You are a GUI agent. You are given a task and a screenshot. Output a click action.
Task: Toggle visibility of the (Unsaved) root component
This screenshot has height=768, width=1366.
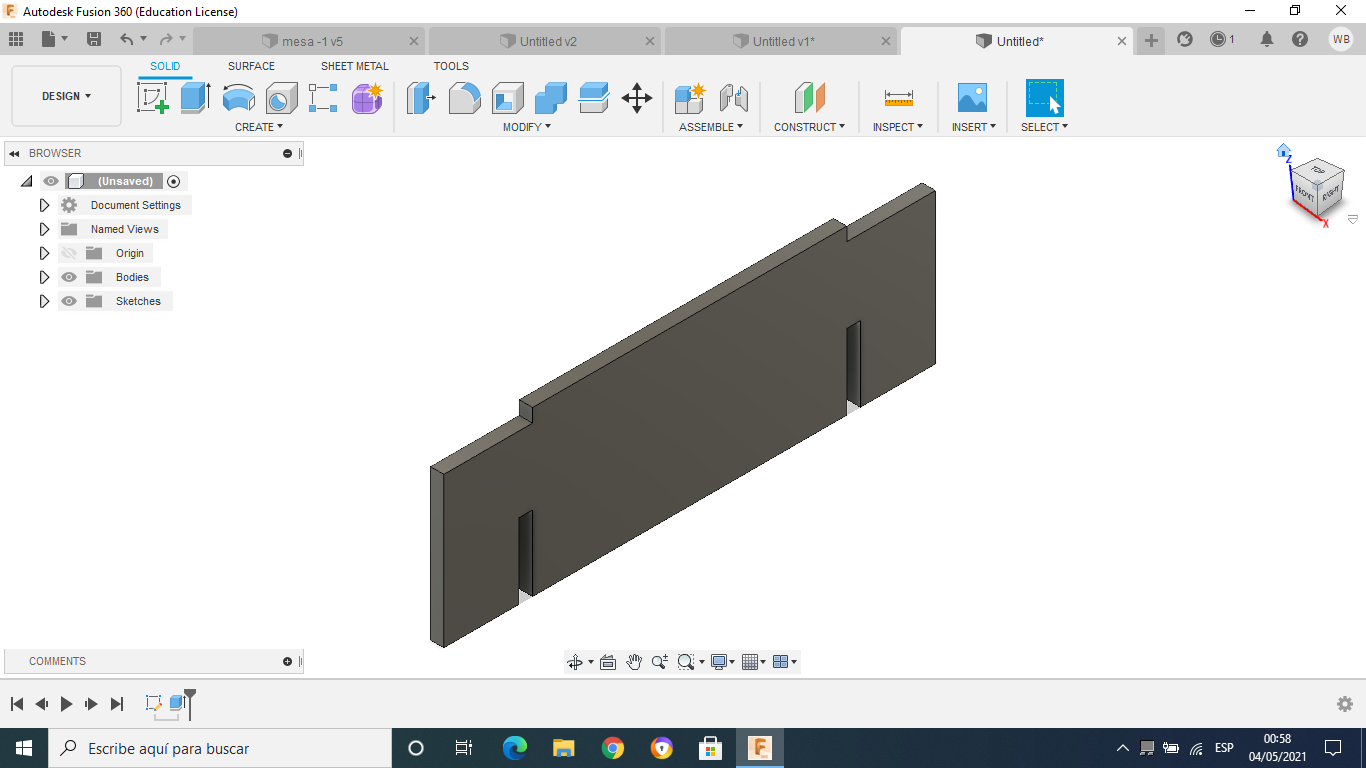click(51, 181)
